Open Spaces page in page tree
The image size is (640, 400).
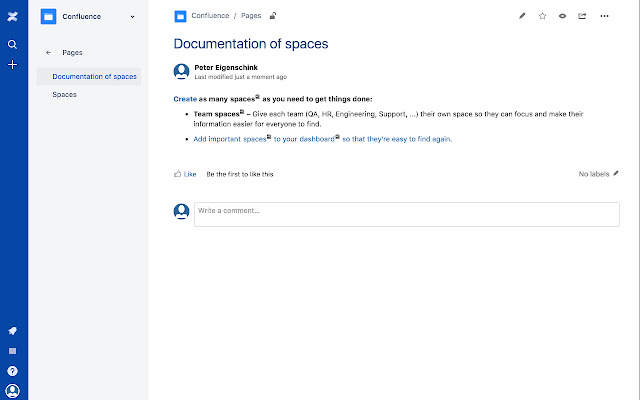click(64, 94)
